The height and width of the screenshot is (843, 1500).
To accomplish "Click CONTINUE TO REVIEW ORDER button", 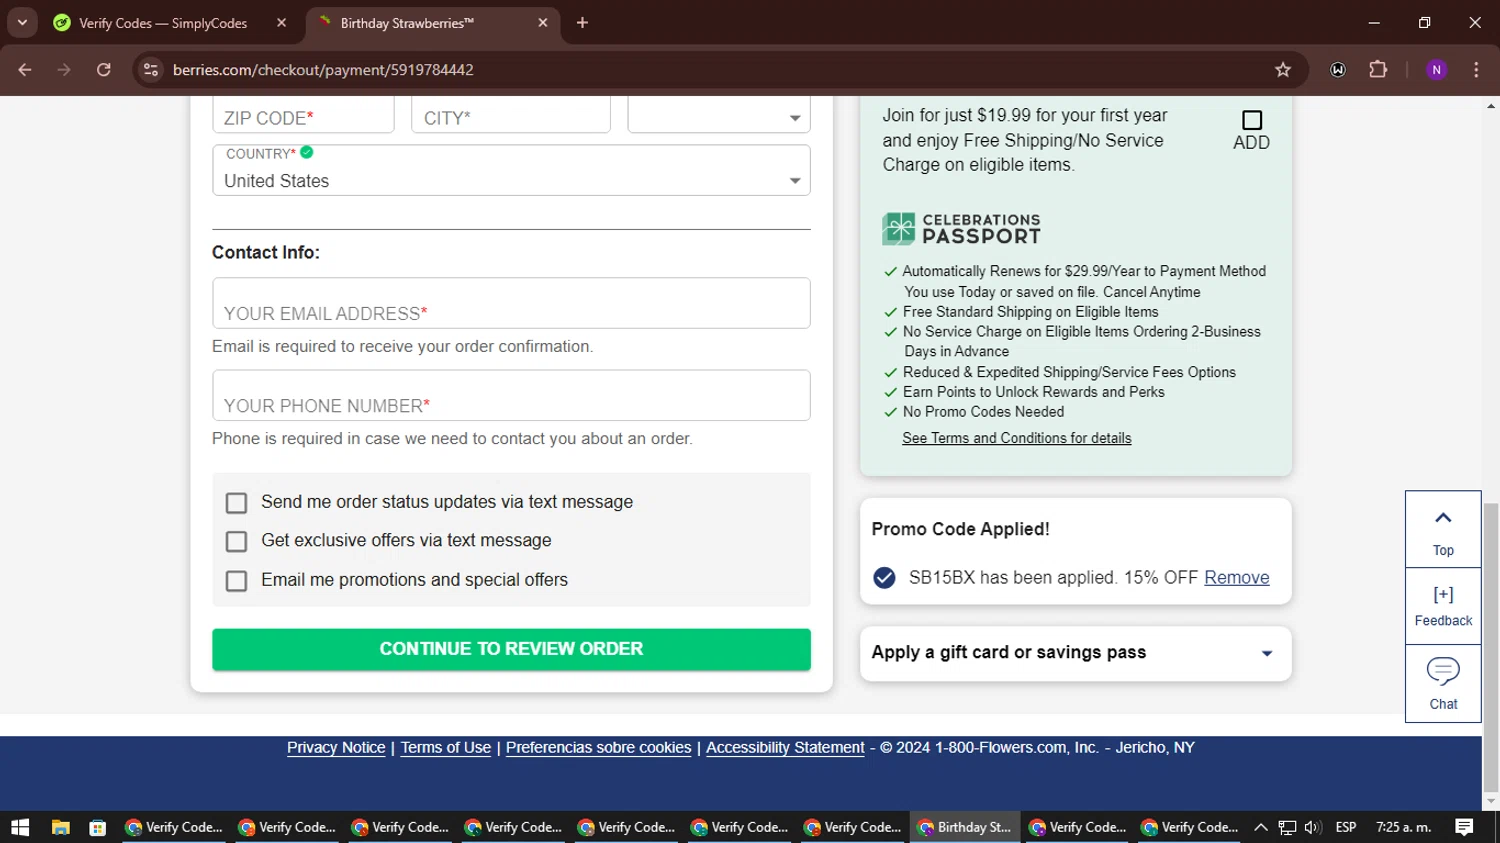I will click(x=511, y=649).
